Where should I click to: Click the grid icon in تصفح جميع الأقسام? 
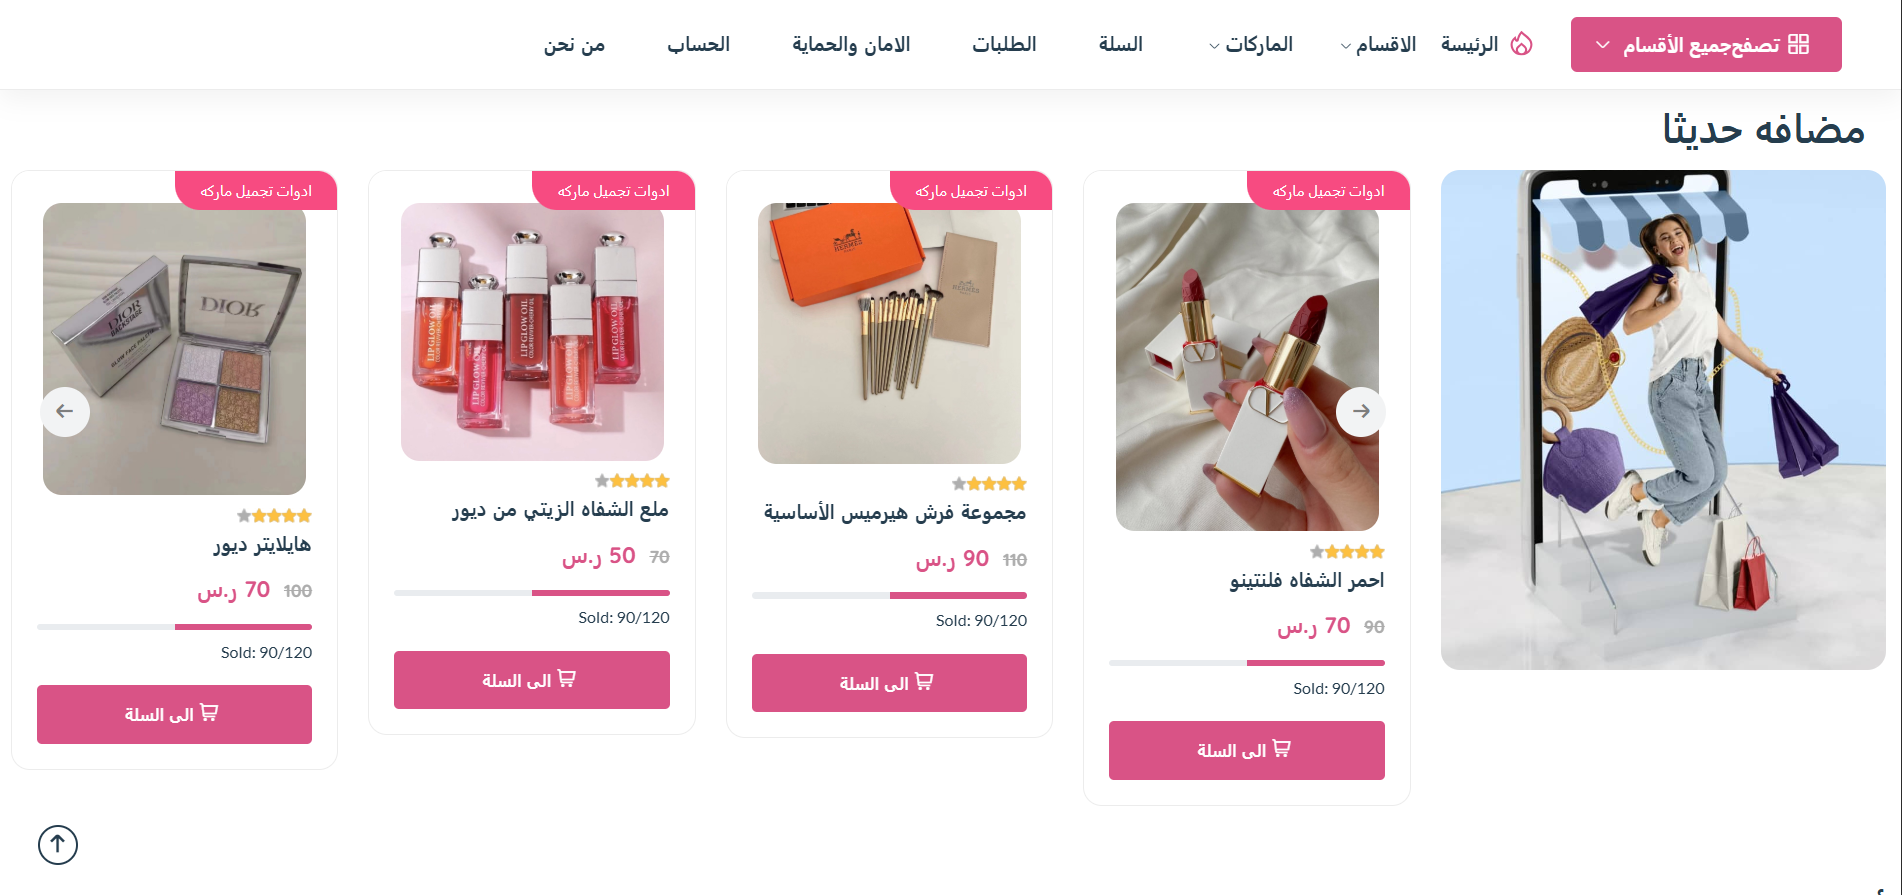pyautogui.click(x=1798, y=44)
